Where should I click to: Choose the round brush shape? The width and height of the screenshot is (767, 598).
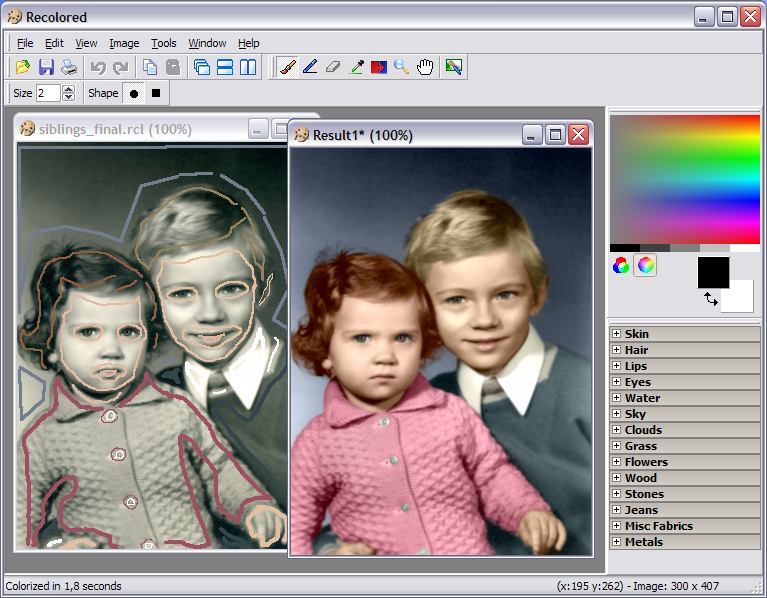click(x=134, y=93)
